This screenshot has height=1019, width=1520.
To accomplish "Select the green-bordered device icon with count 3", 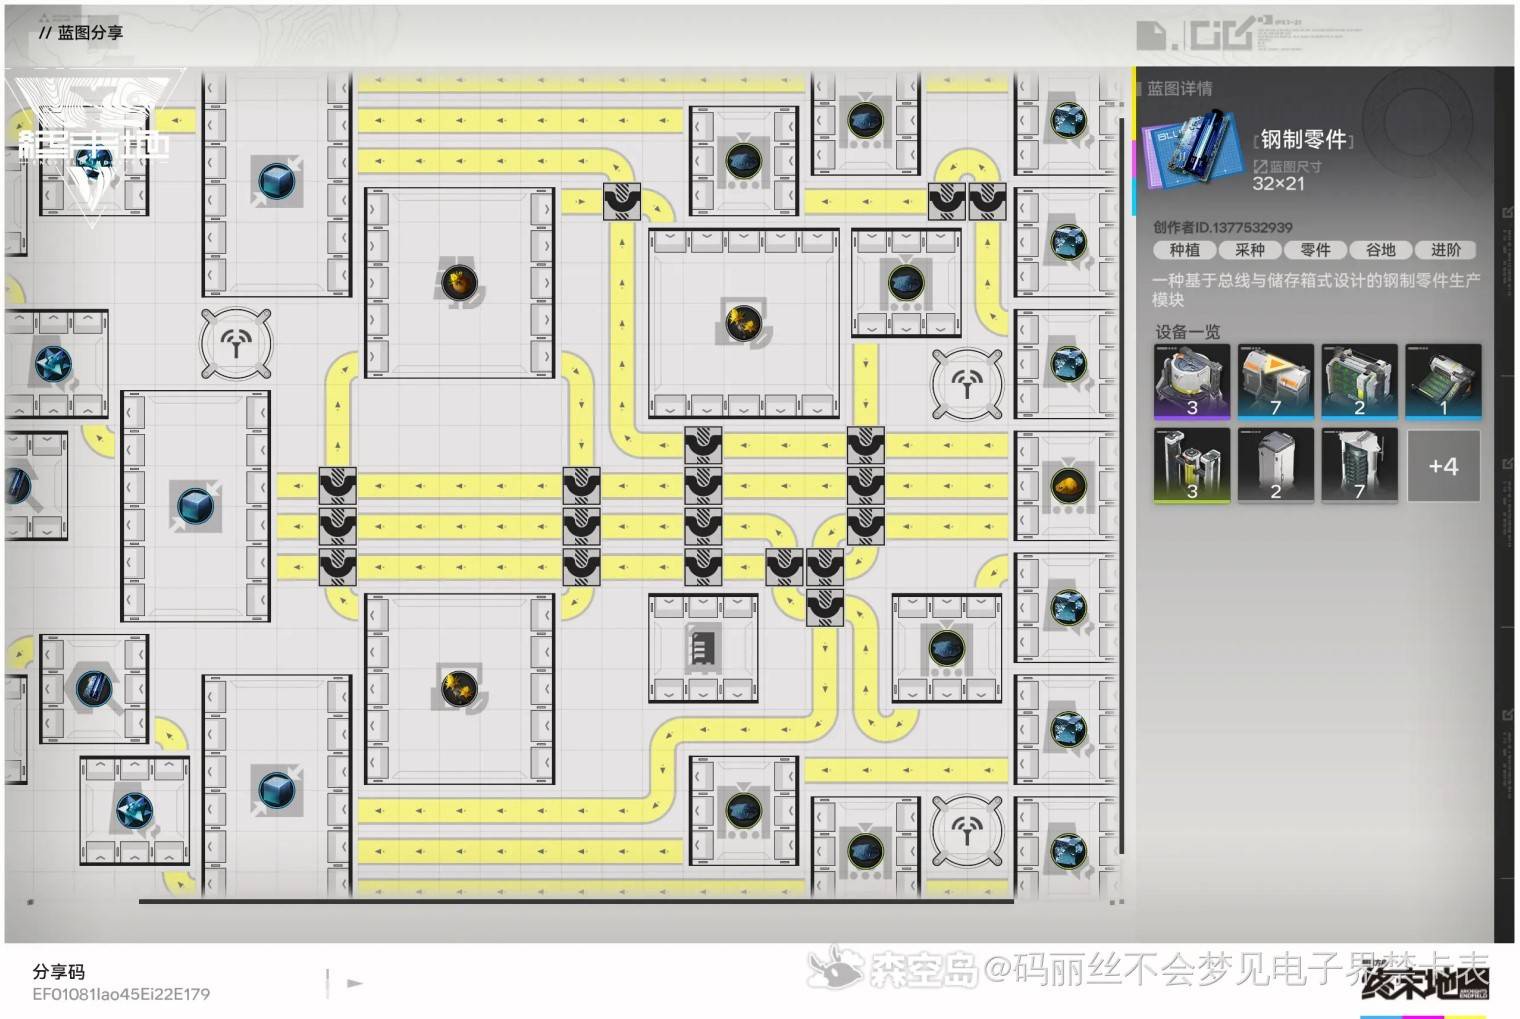I will [x=1191, y=465].
